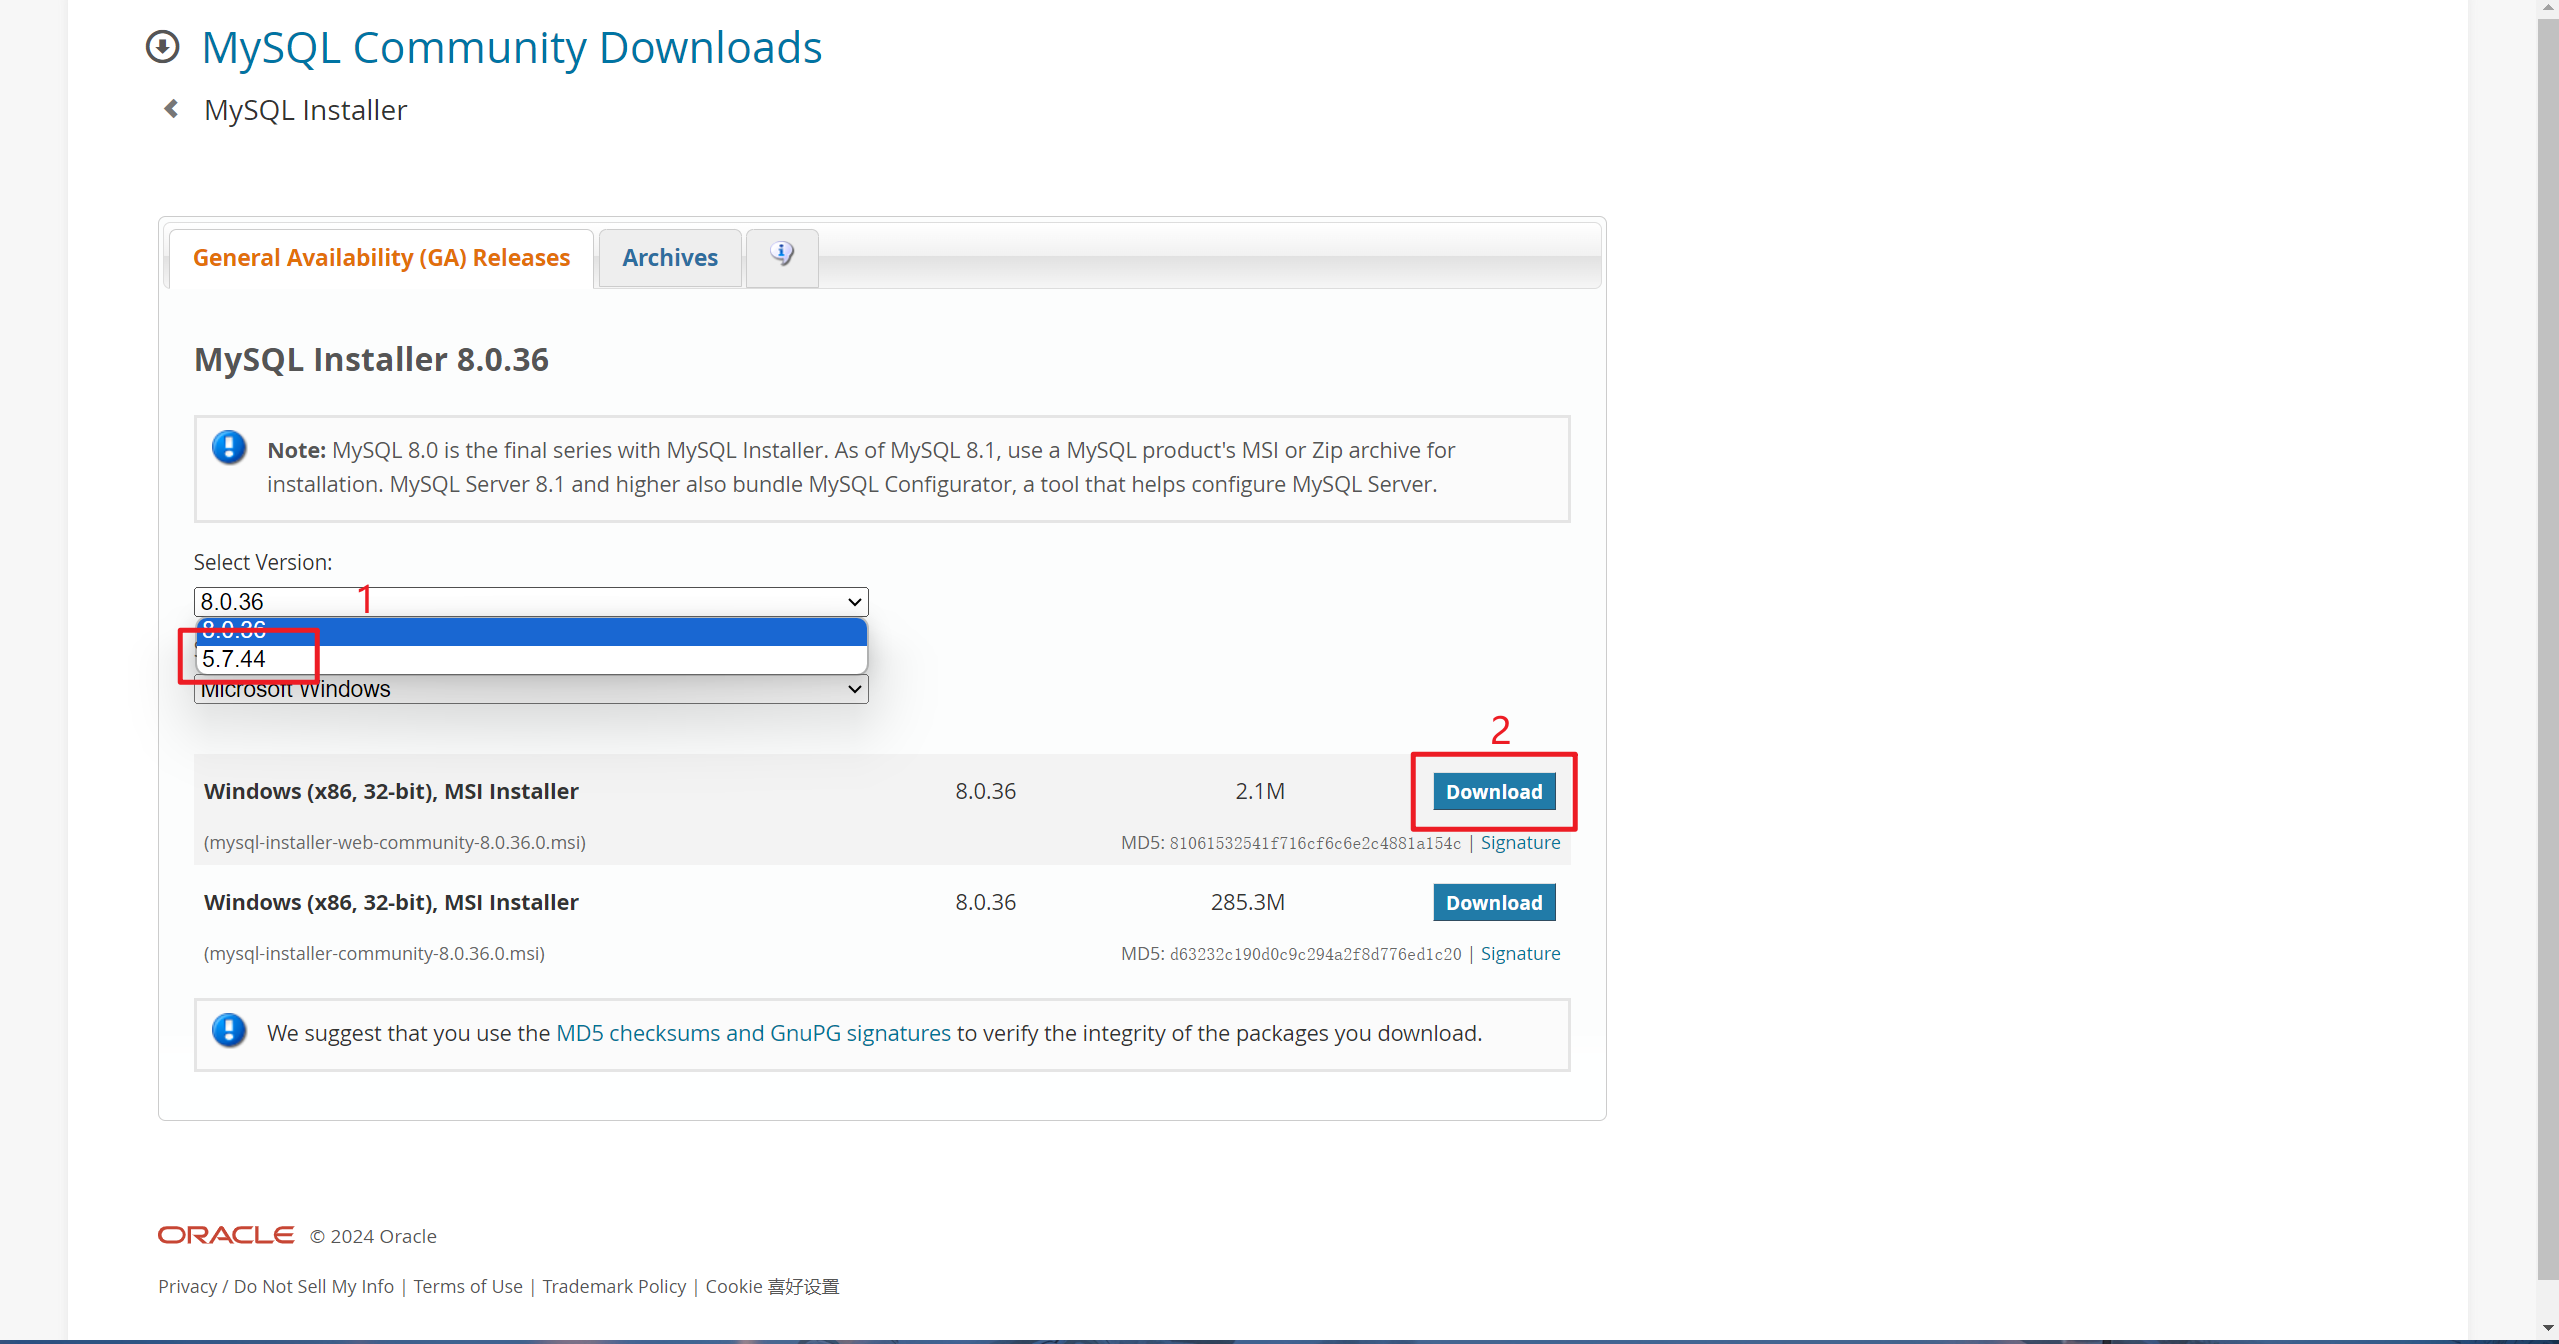The width and height of the screenshot is (2559, 1344).
Task: Open the information icon tab
Action: 782,256
